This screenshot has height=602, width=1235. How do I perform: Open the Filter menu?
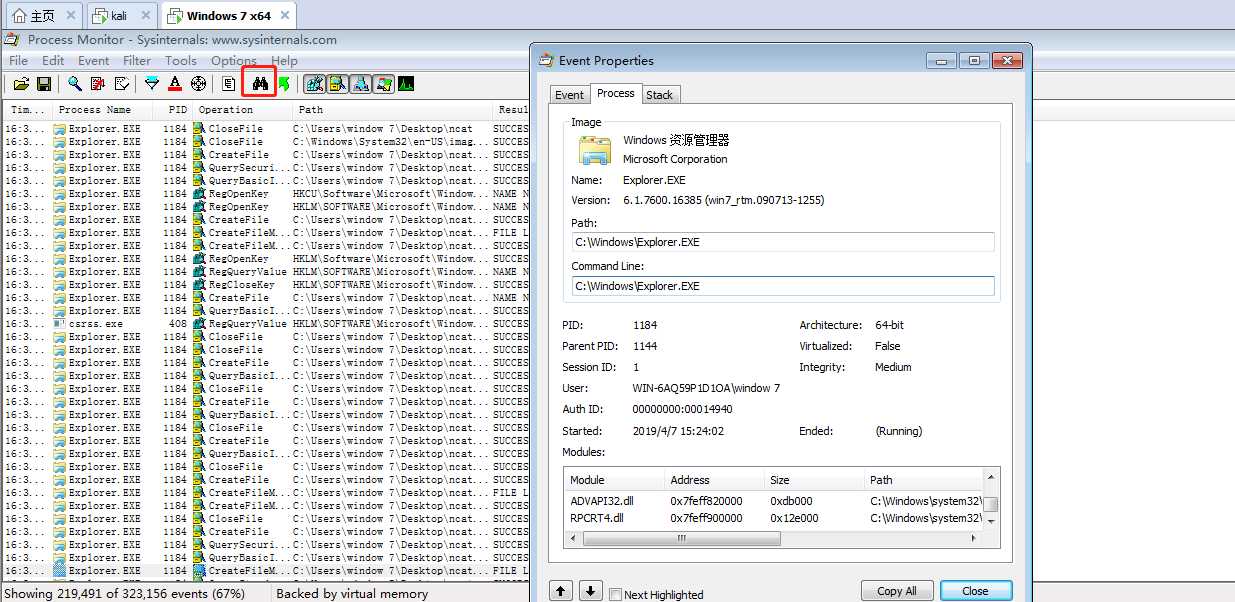pyautogui.click(x=137, y=61)
